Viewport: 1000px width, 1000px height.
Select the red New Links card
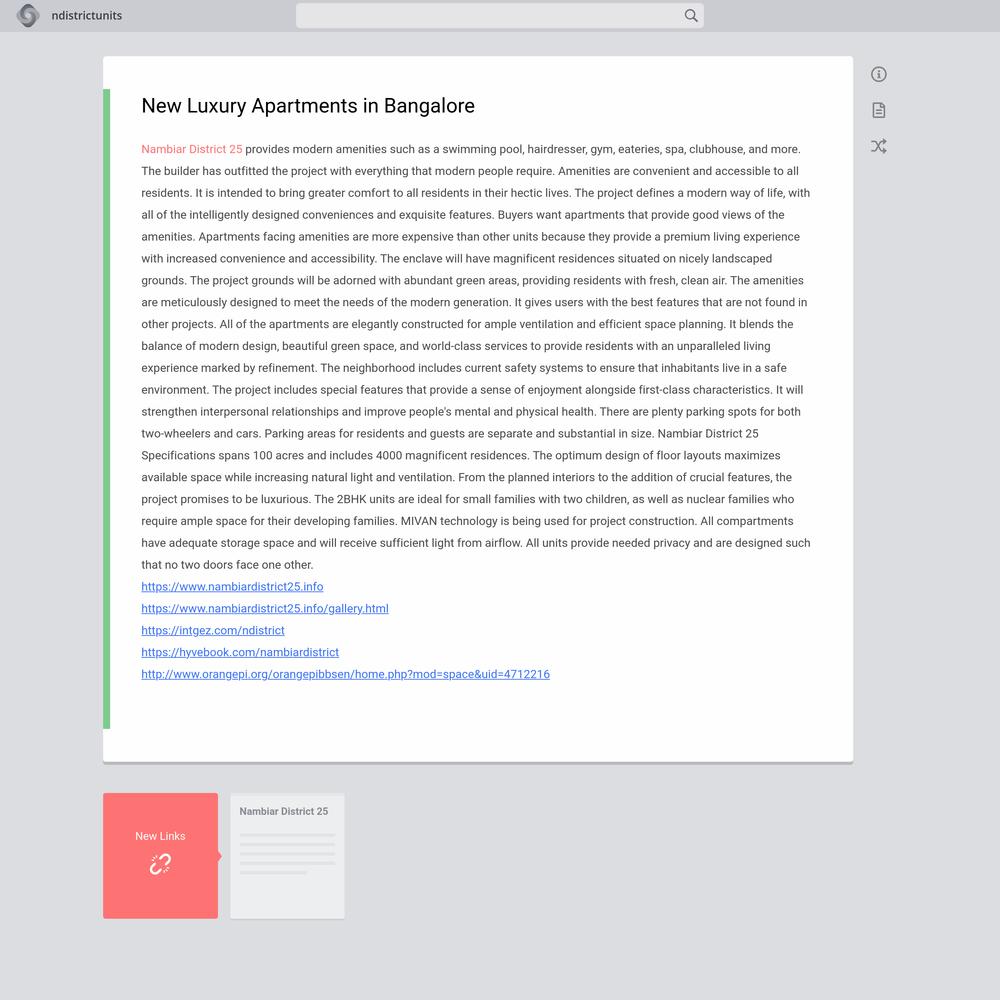pyautogui.click(x=160, y=856)
